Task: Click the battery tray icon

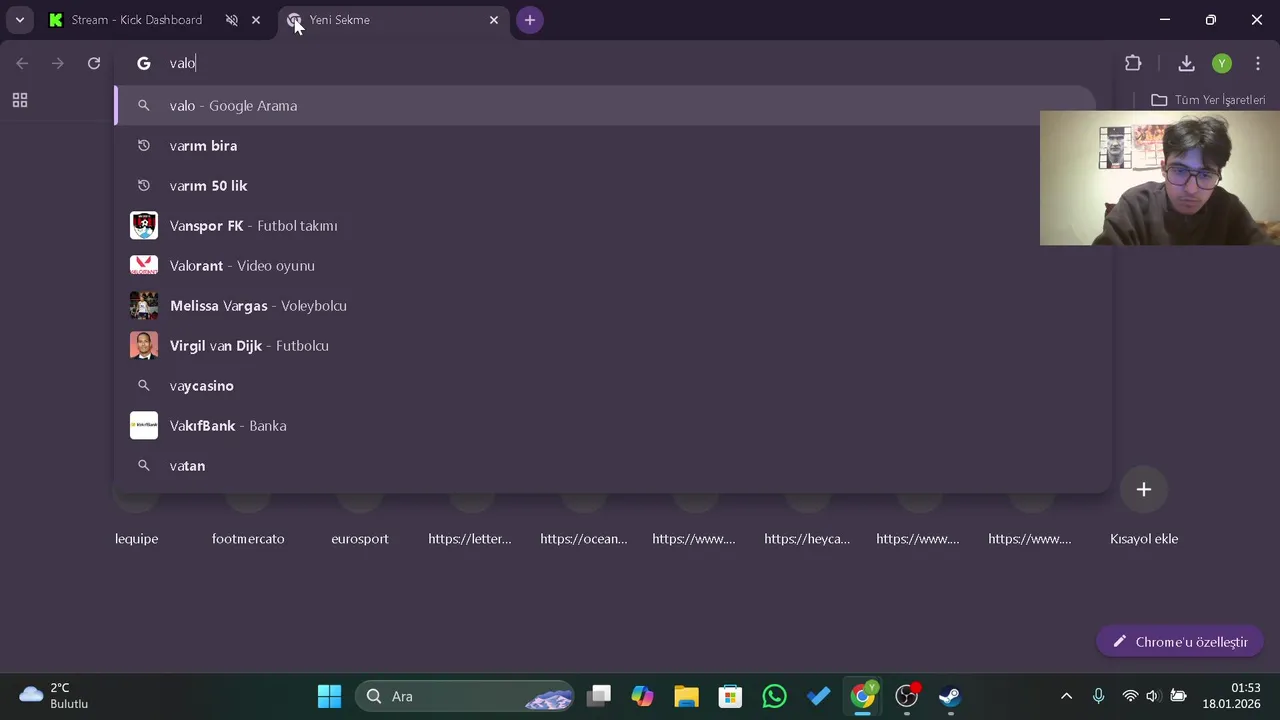Action: click(x=1178, y=696)
